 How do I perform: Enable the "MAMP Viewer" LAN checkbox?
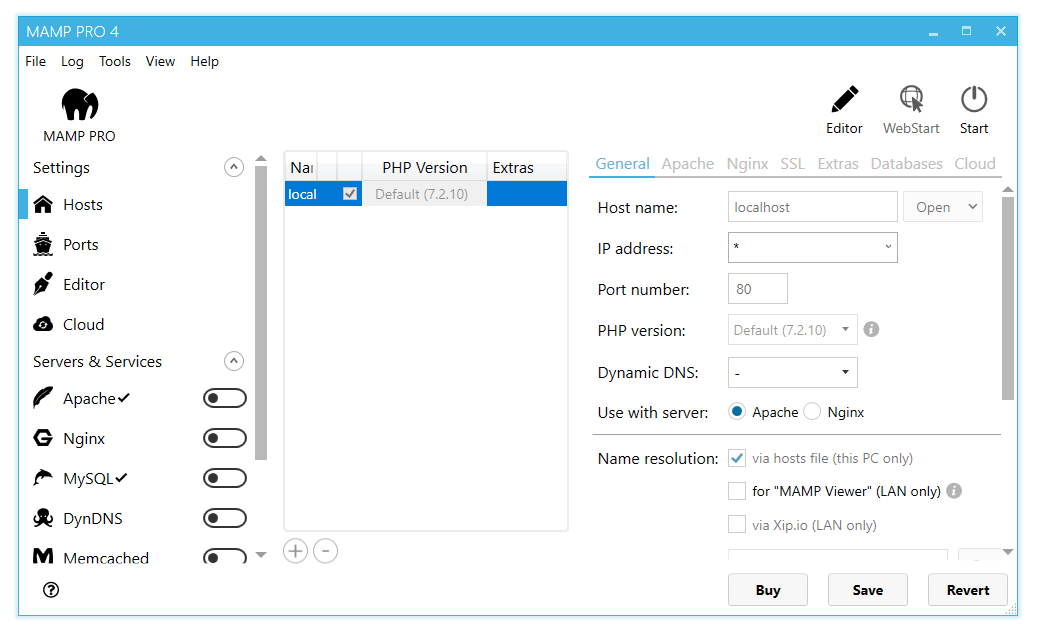(x=737, y=491)
